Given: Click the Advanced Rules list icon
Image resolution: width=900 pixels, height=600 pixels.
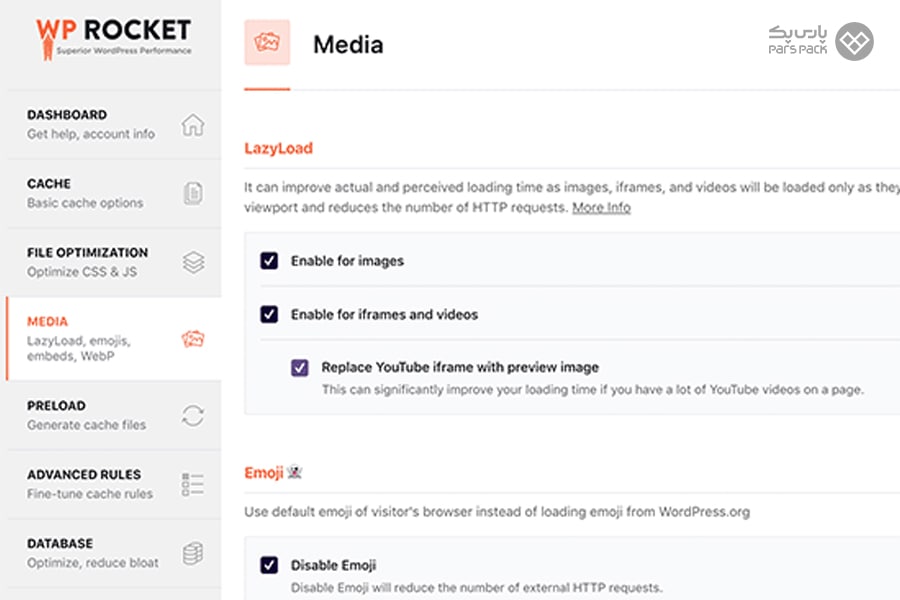Looking at the screenshot, I should click(x=193, y=485).
